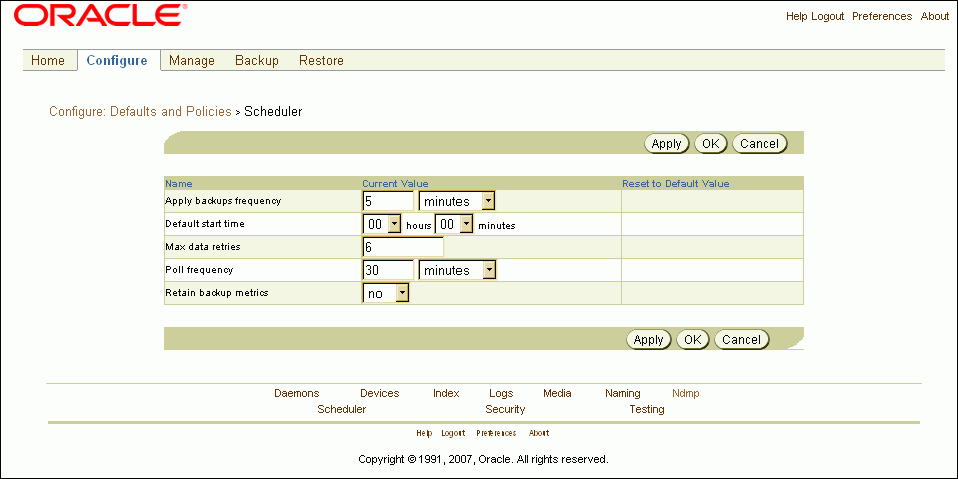This screenshot has width=958, height=479.
Task: Open the Media policy link
Action: (x=557, y=393)
